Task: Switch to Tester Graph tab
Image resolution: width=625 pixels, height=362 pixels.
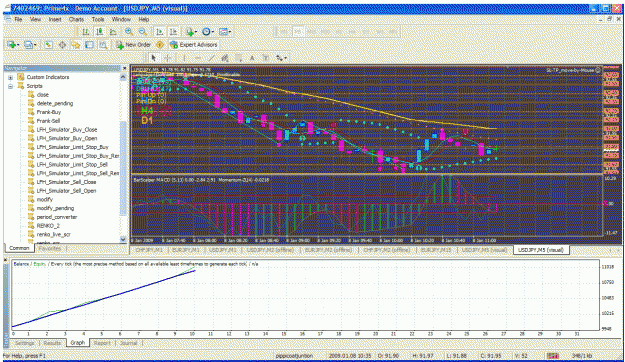Action: [78, 343]
